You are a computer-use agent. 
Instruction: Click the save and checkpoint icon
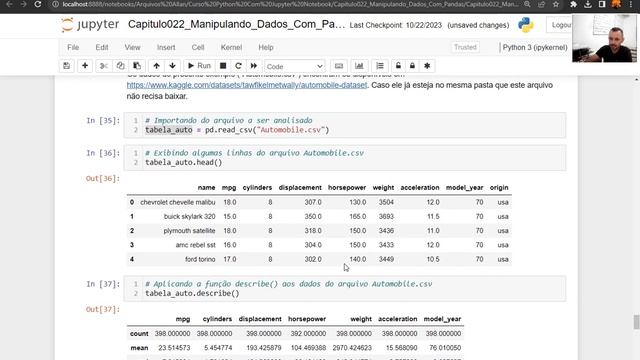pyautogui.click(x=67, y=66)
